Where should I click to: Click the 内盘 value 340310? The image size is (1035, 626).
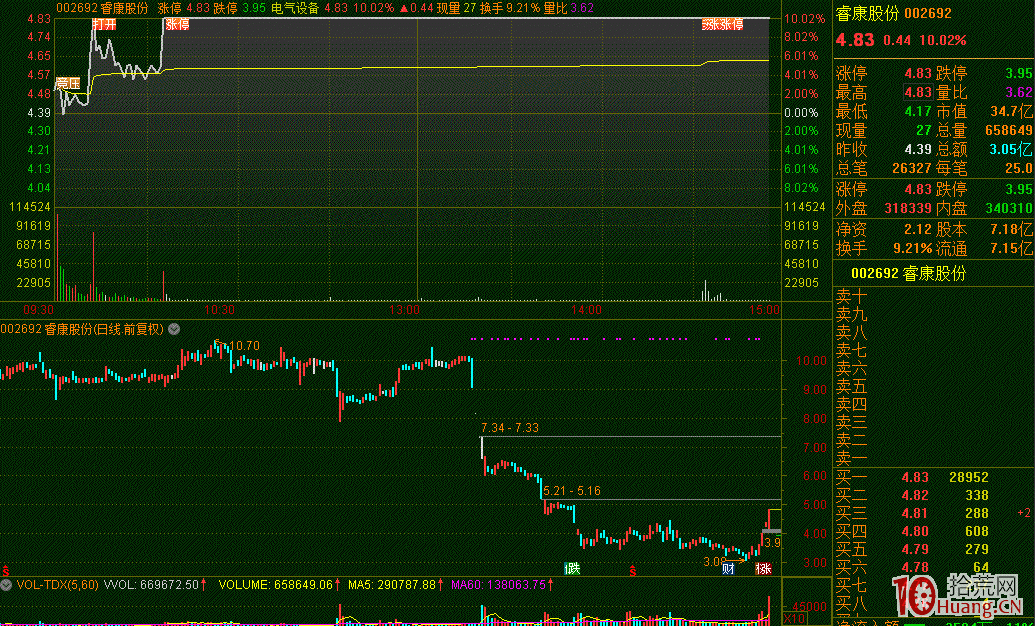coord(1009,209)
